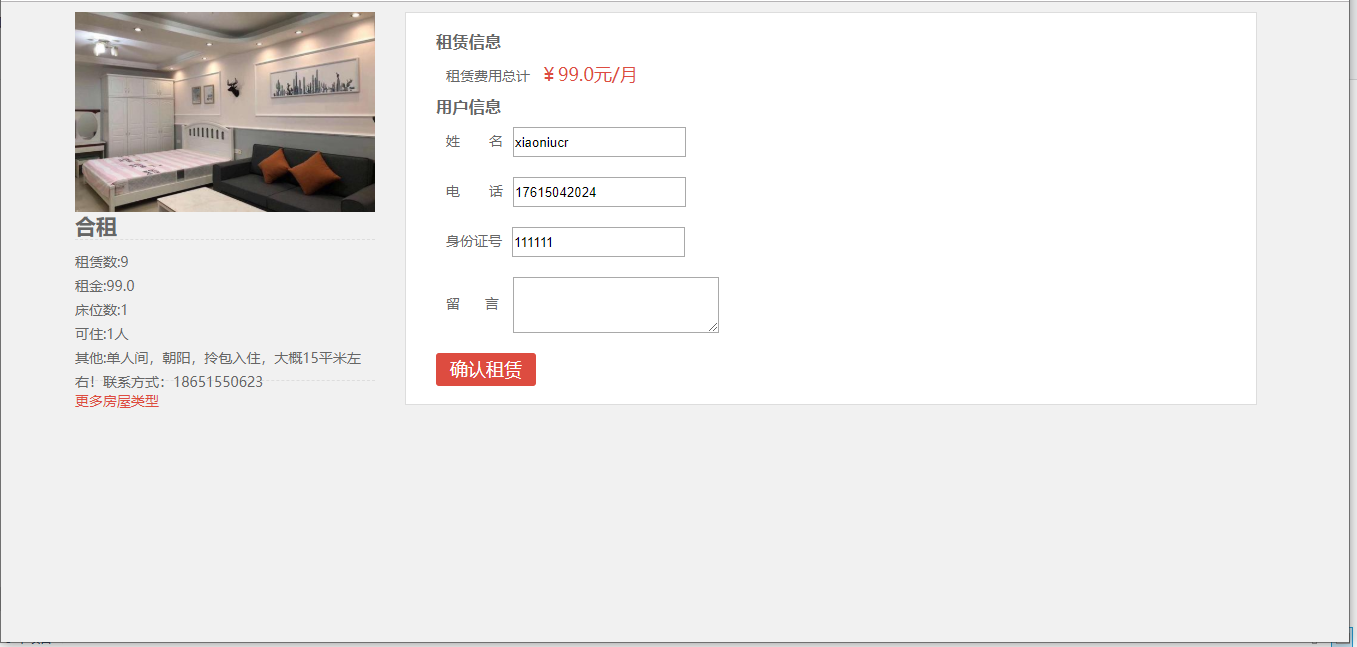The width and height of the screenshot is (1357, 647).
Task: Click the 租金:99.0 detail line
Action: (x=105, y=286)
